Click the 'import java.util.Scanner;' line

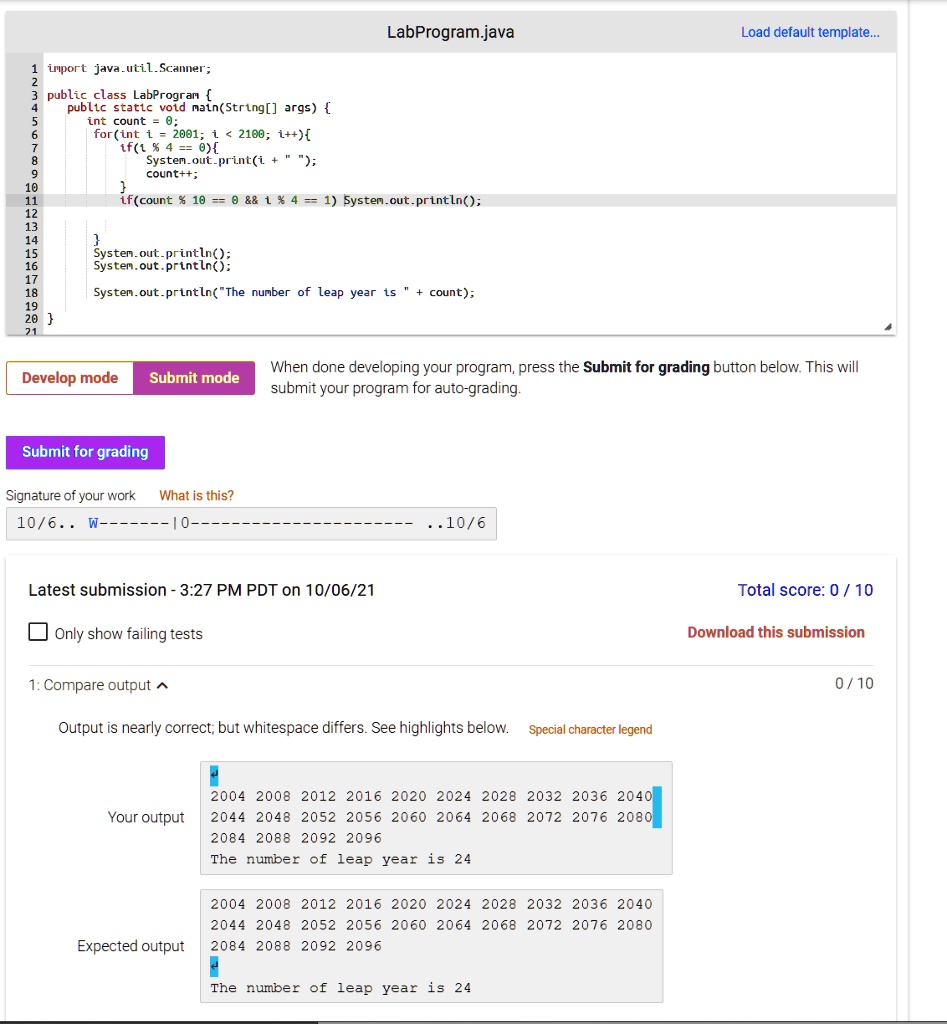(129, 68)
